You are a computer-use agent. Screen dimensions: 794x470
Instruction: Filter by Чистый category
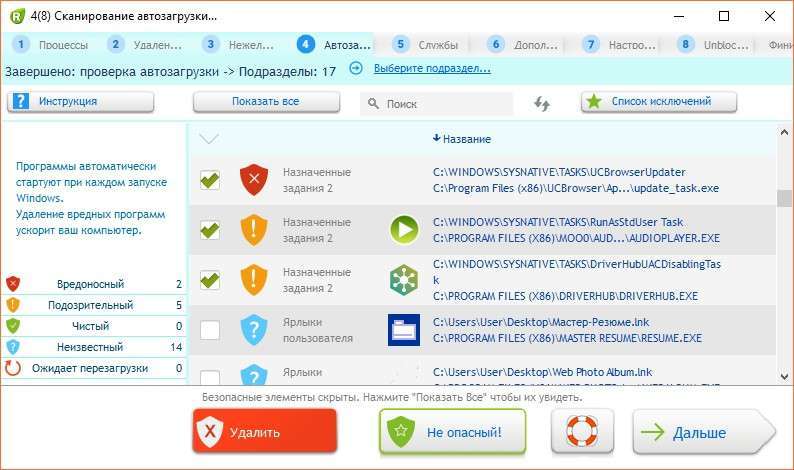[x=94, y=326]
